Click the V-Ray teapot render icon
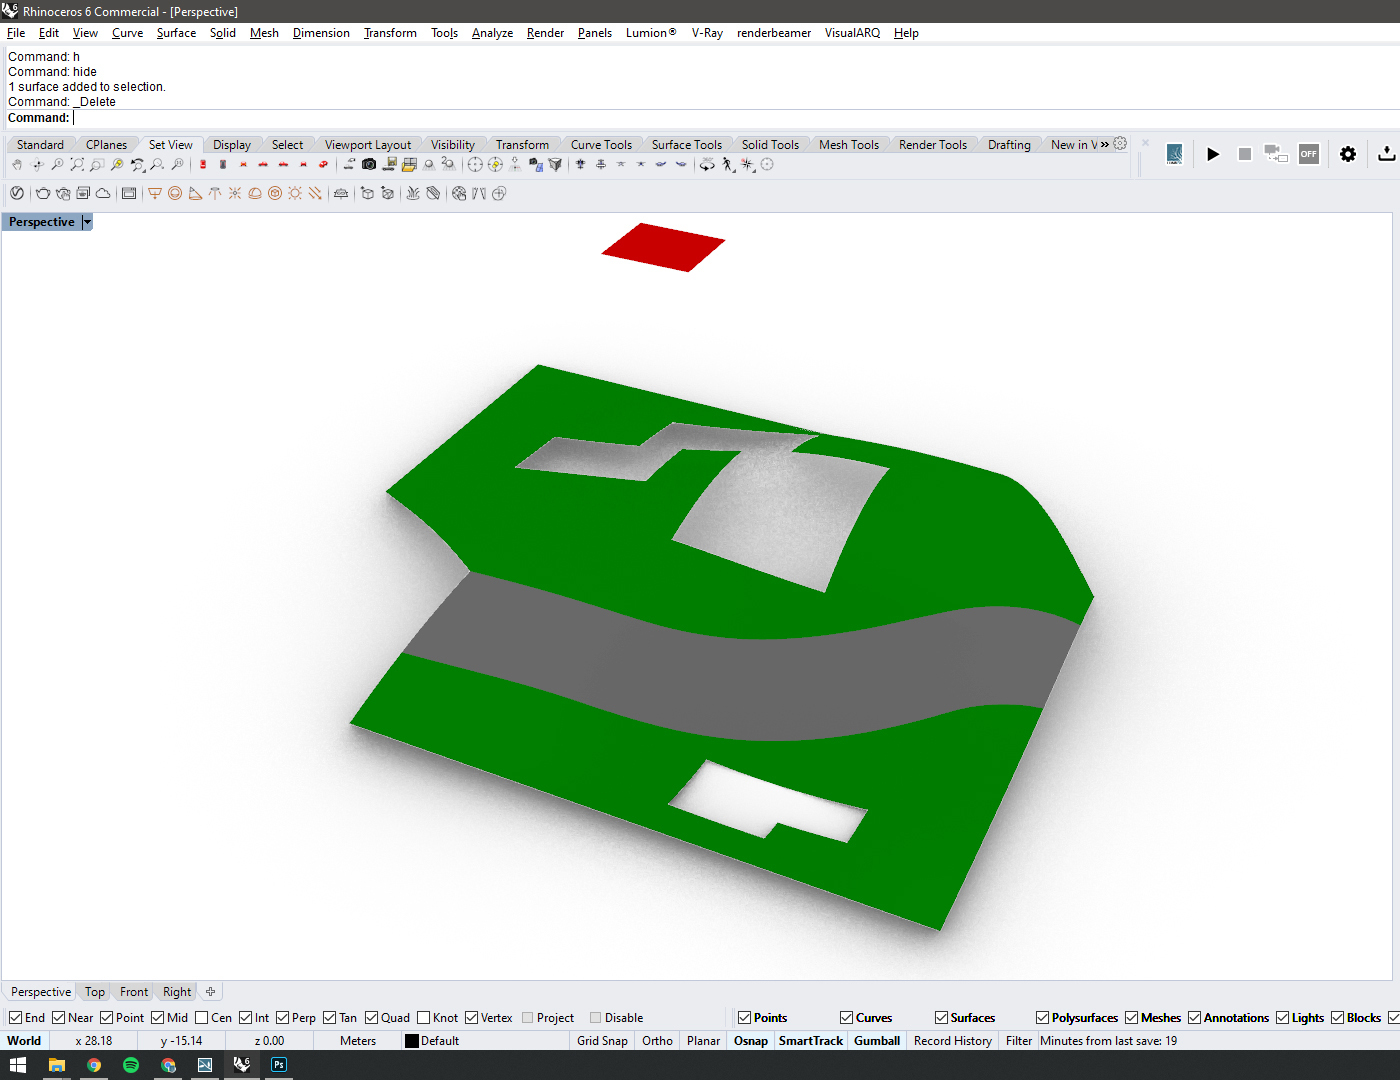The height and width of the screenshot is (1080, 1400). [43, 194]
